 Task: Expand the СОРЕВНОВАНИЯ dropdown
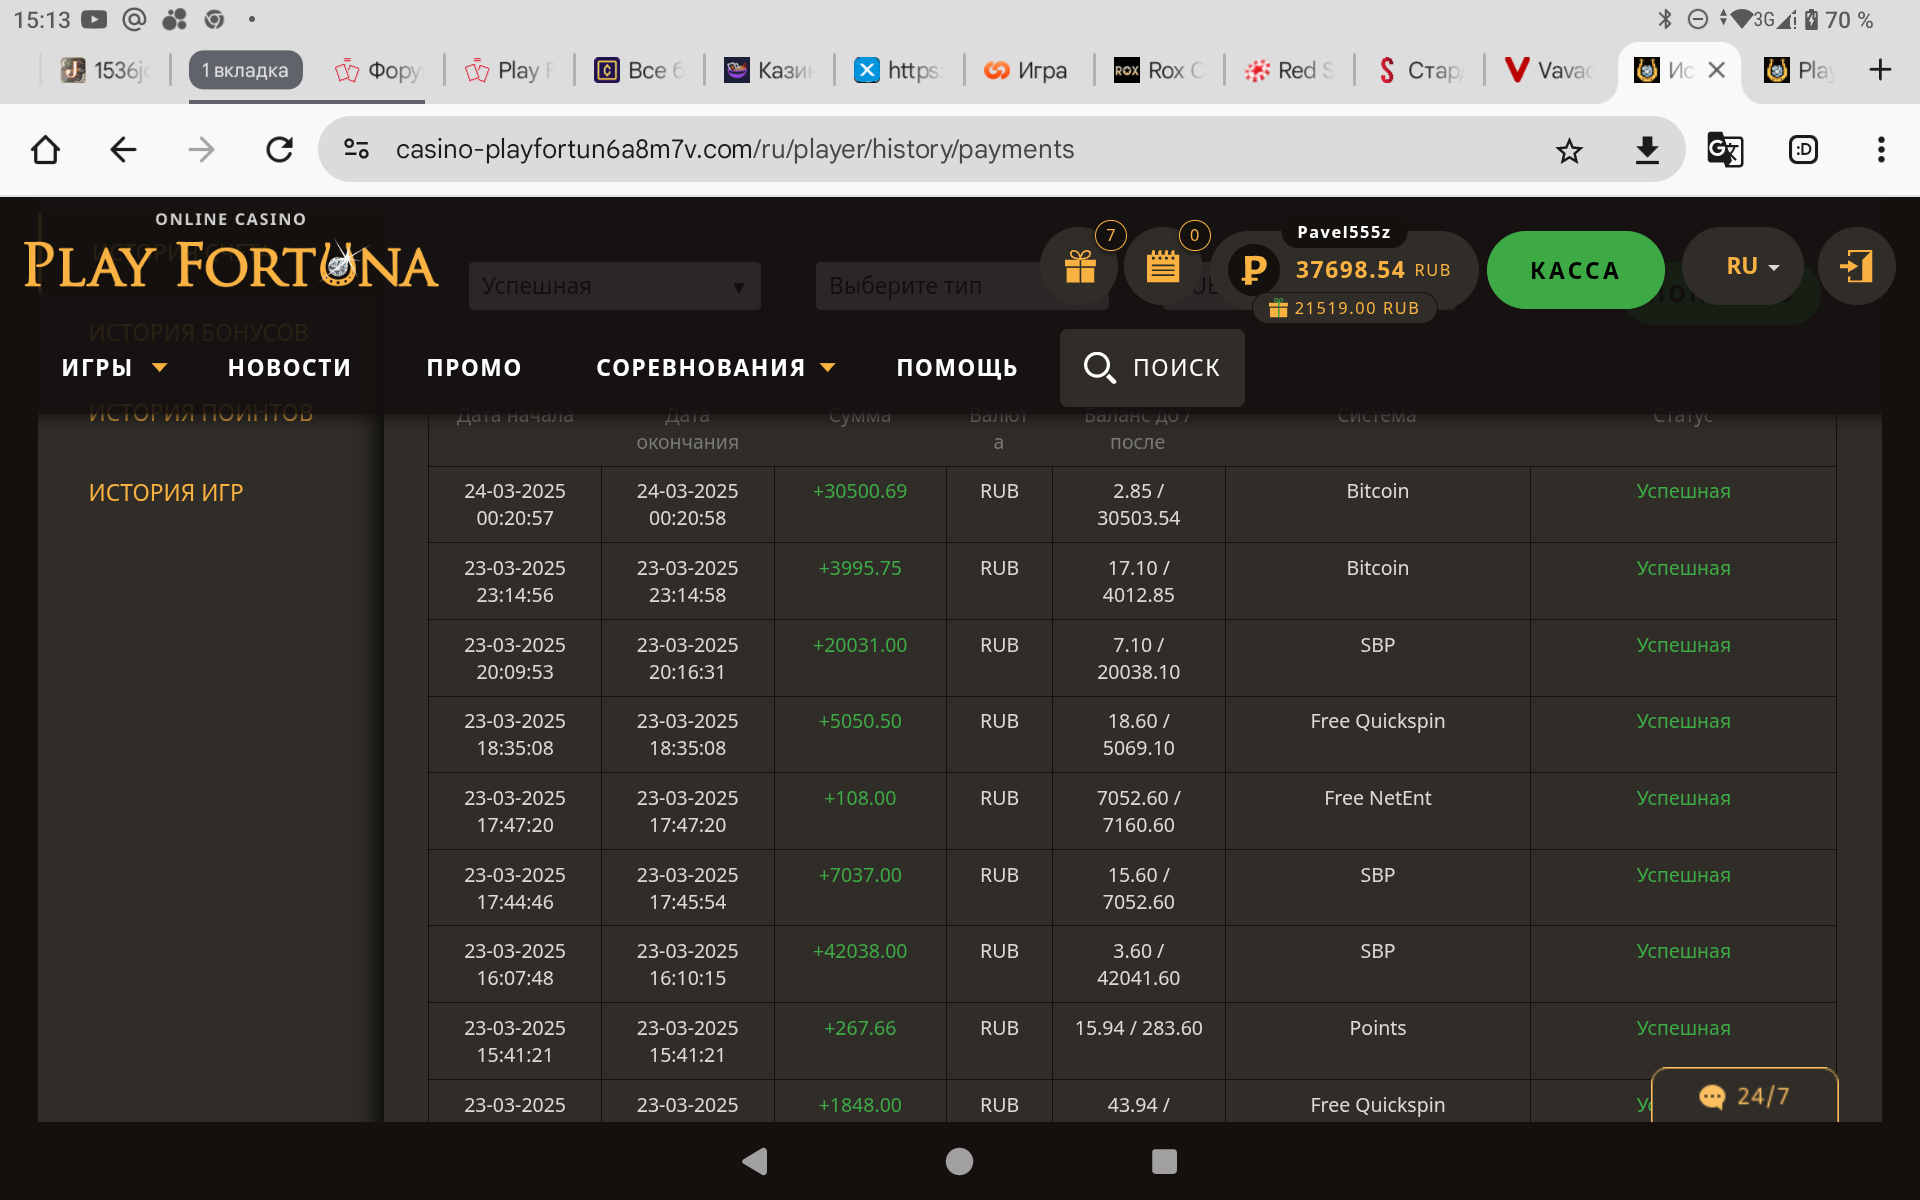715,368
